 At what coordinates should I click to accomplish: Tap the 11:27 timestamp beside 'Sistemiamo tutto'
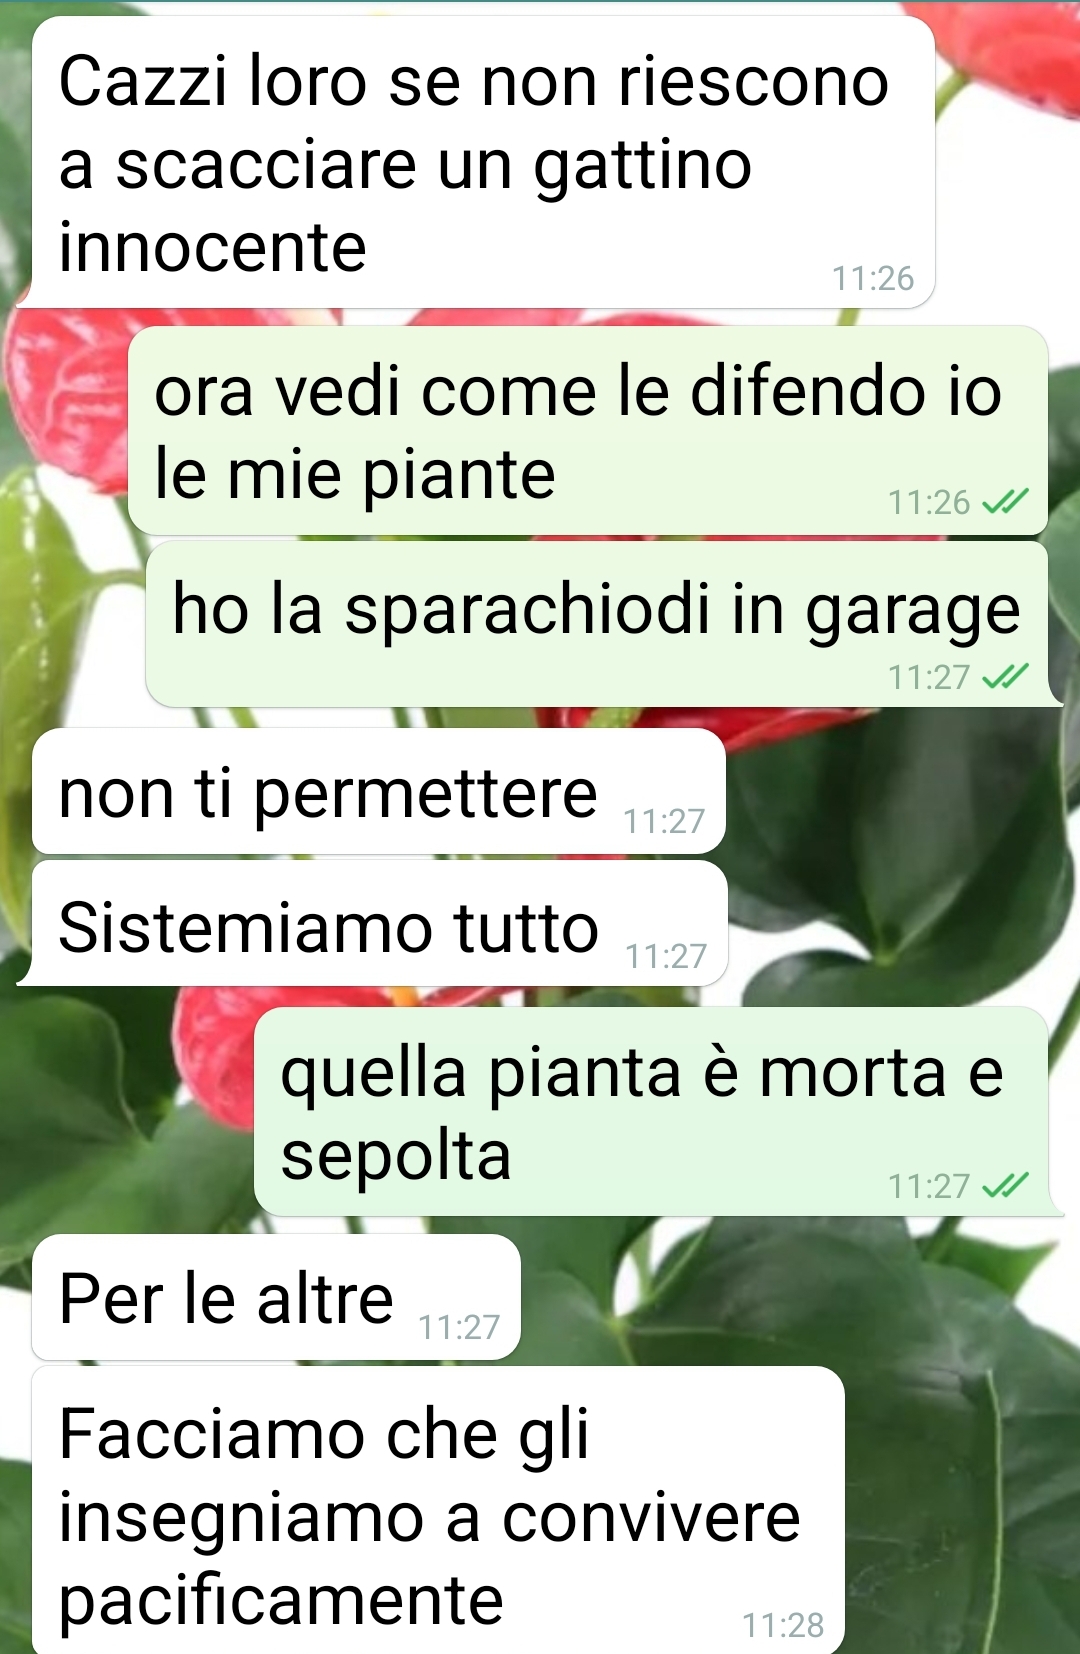[x=666, y=956]
